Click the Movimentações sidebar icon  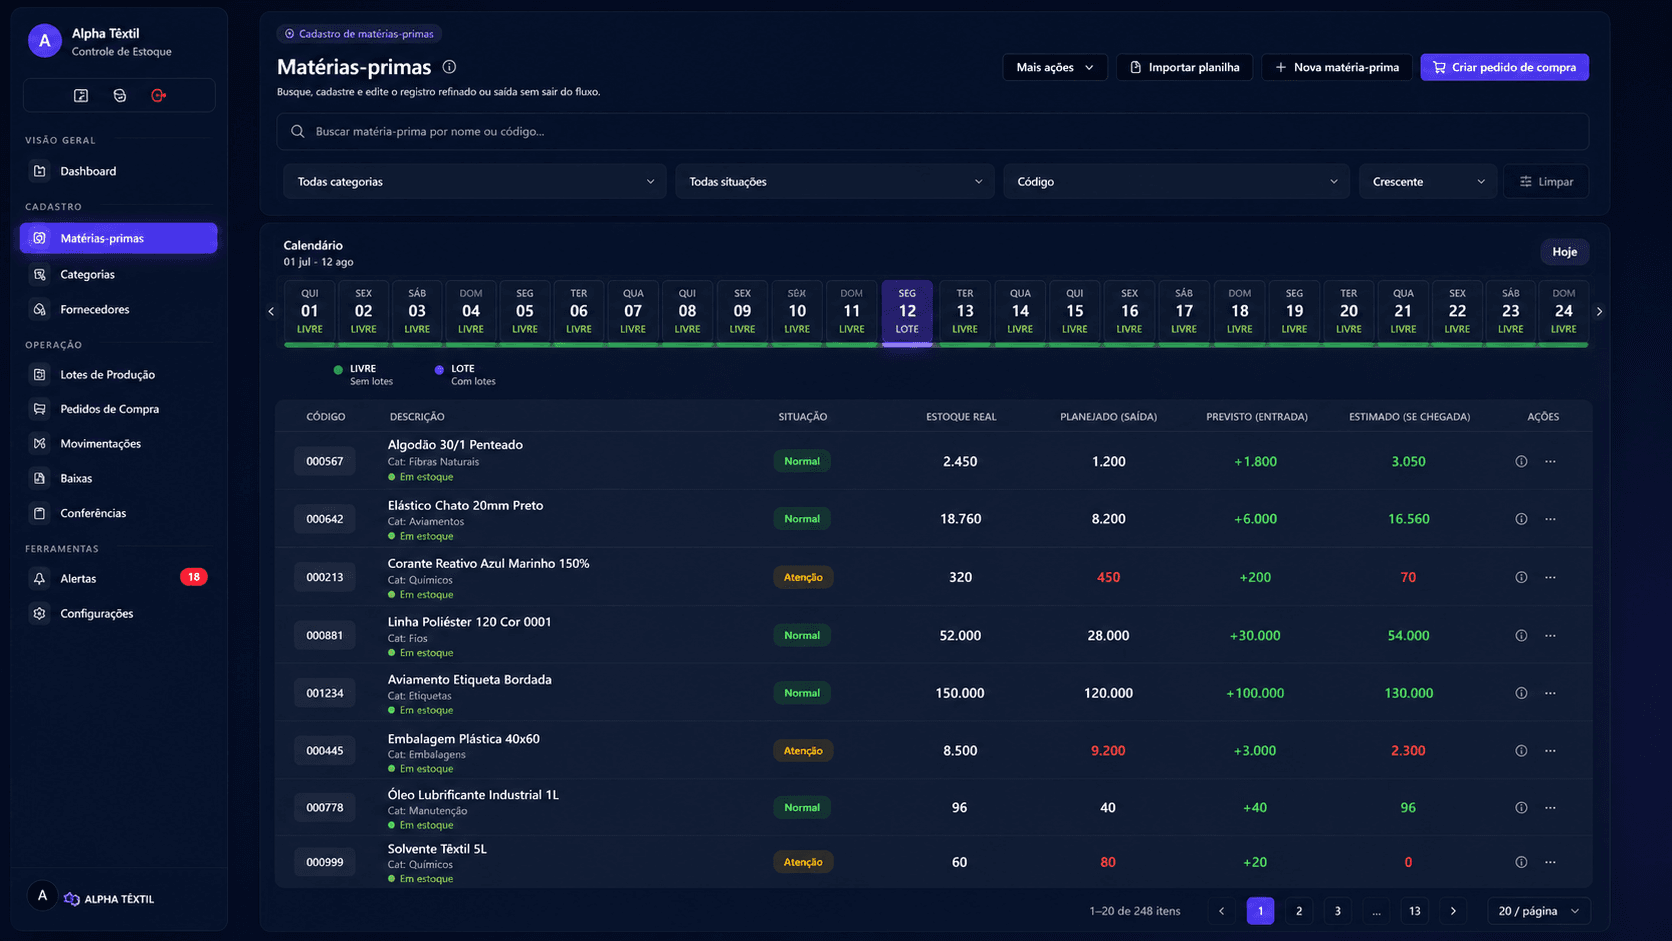(40, 444)
